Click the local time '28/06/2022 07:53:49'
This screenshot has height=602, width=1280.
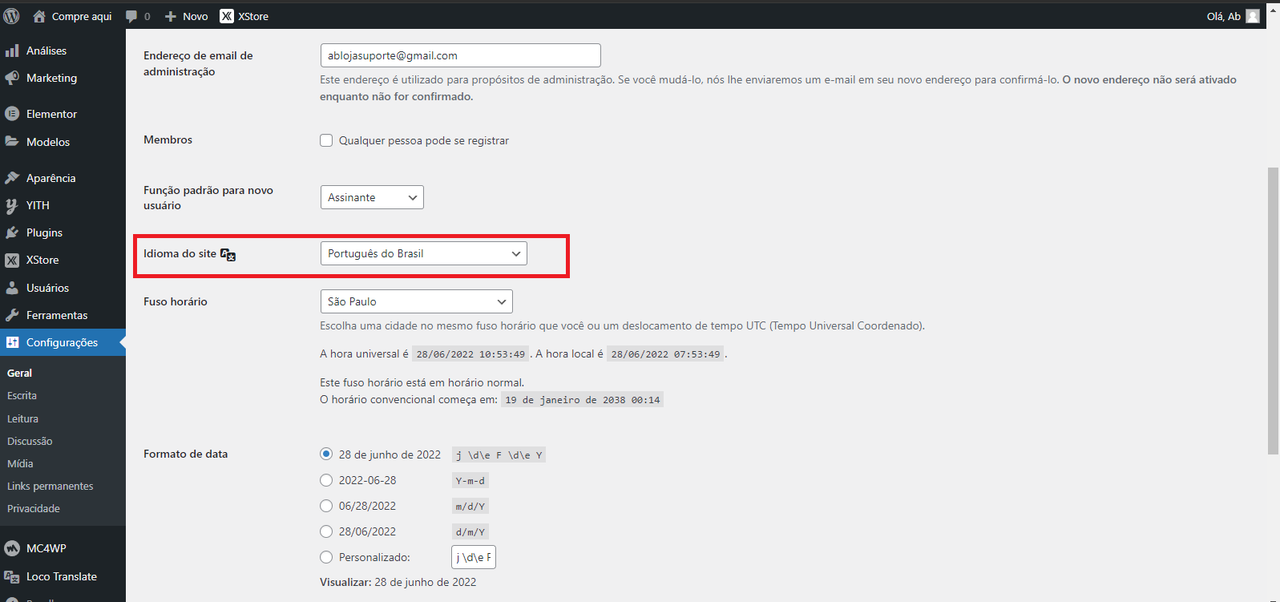coord(665,354)
